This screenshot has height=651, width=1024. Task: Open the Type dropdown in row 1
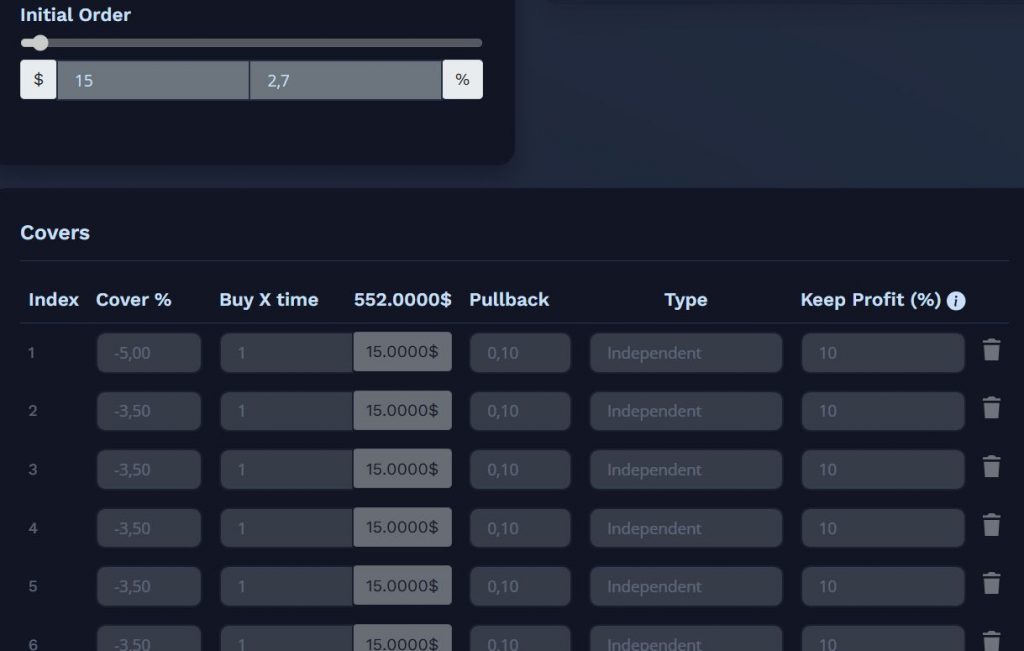[686, 353]
